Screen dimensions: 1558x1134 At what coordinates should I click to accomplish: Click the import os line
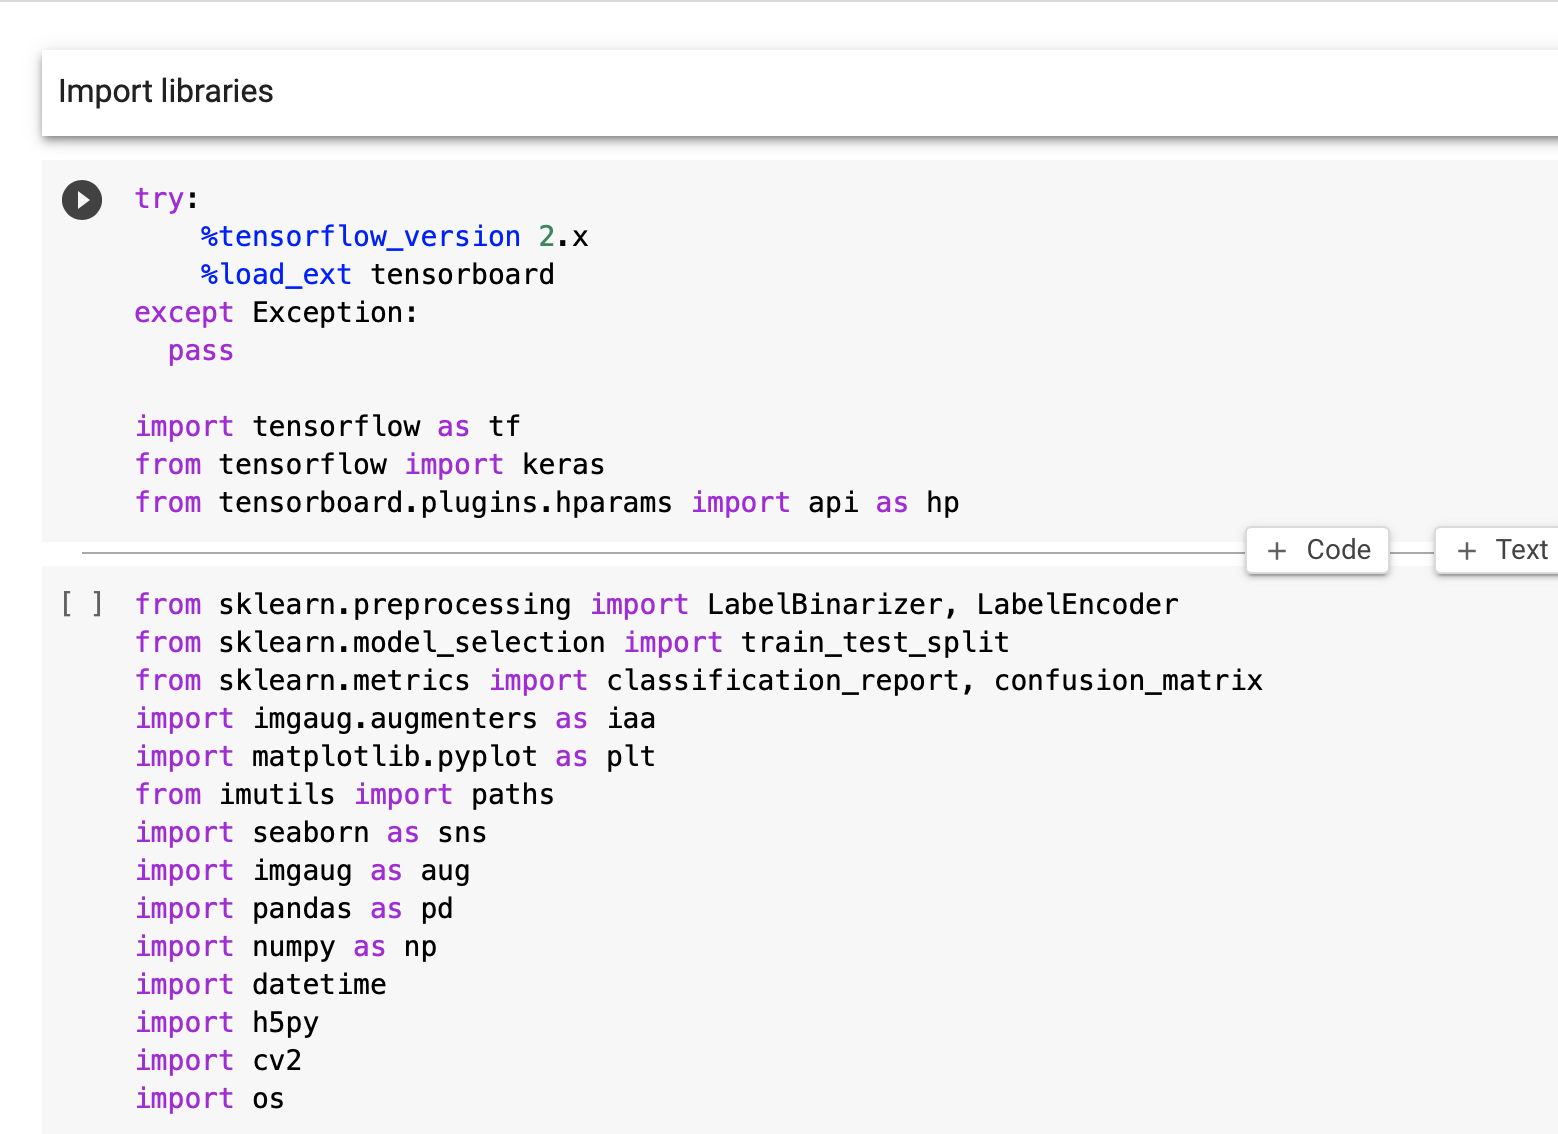(x=210, y=1098)
